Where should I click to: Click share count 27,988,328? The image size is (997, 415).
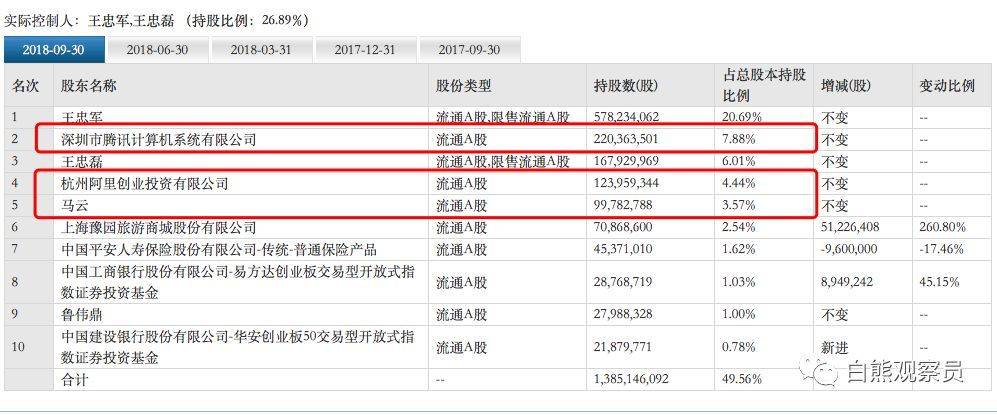click(x=622, y=315)
